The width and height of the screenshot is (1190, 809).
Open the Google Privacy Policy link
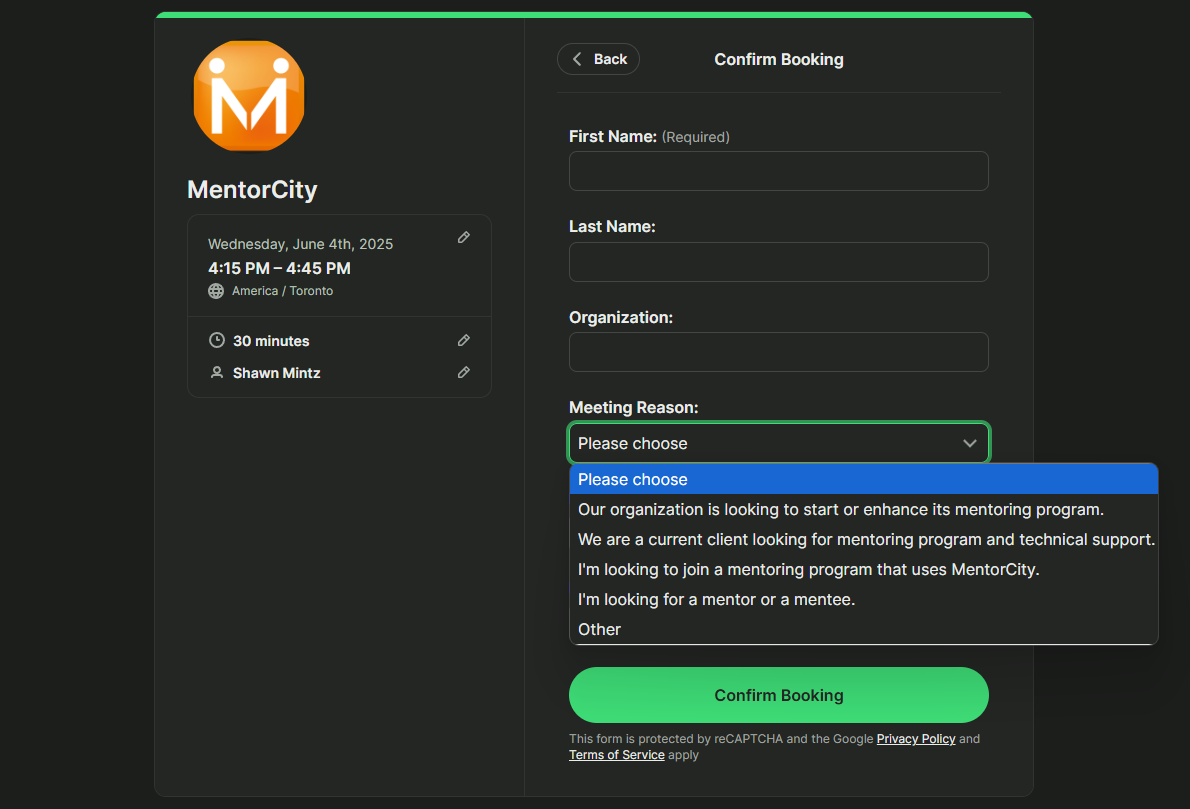coord(916,739)
